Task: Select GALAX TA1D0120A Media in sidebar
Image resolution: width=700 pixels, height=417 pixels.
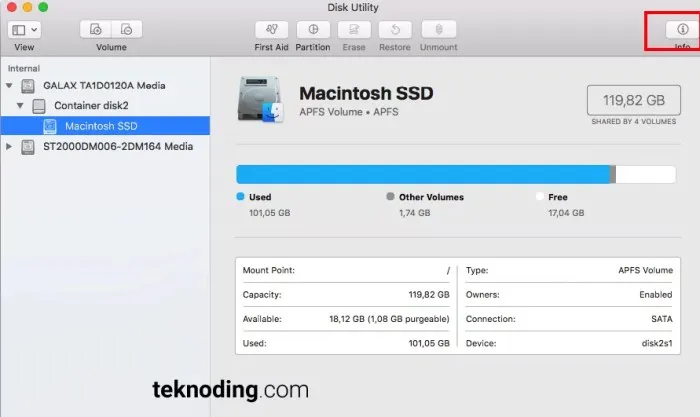Action: click(104, 85)
